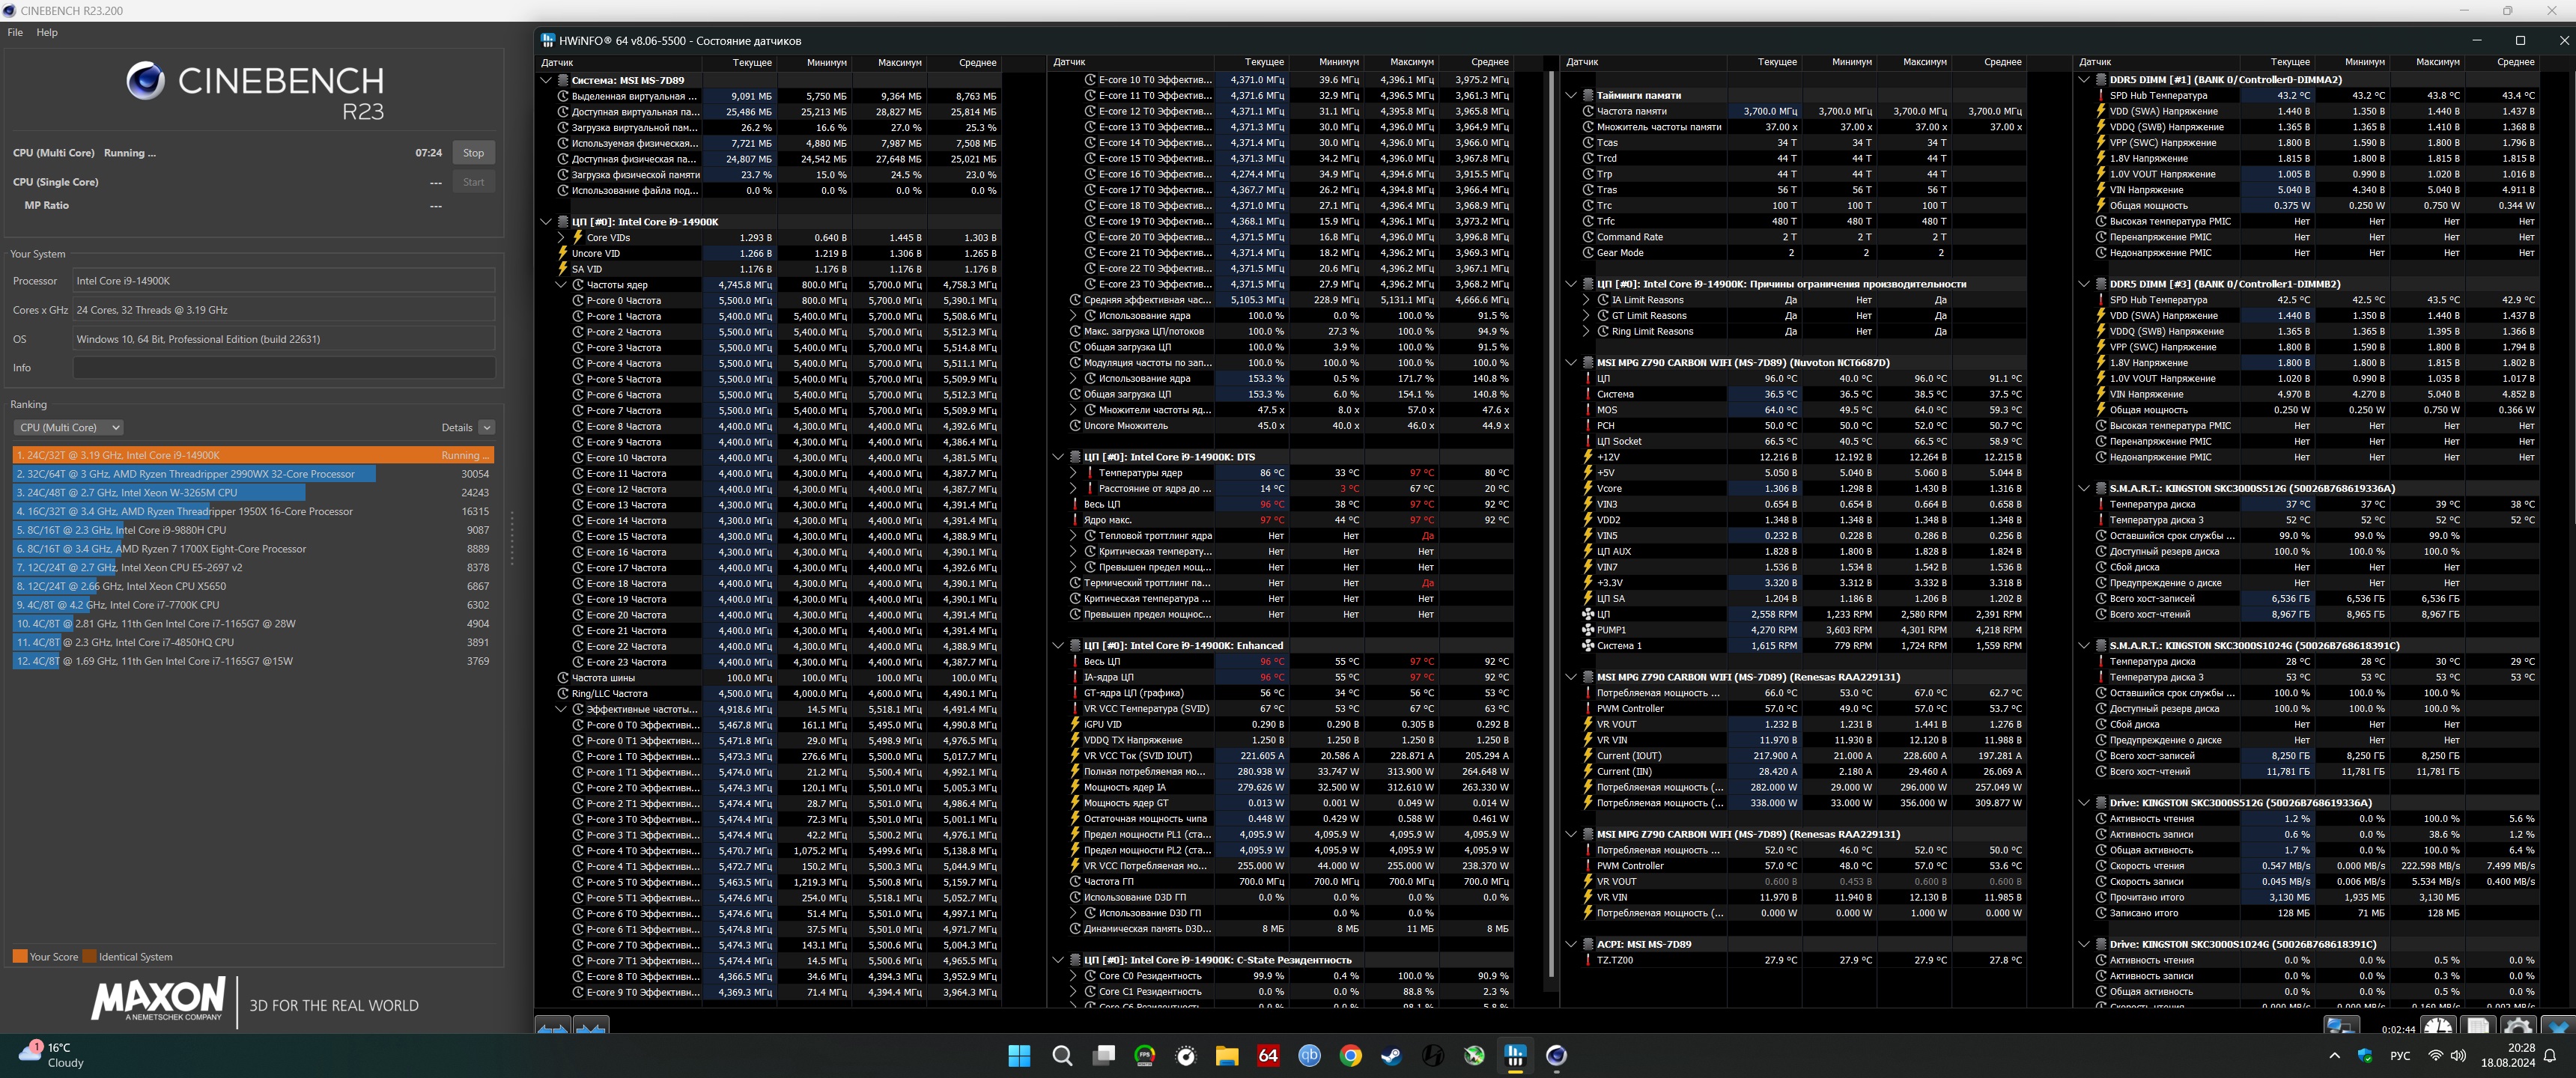Open AIDA64 from the taskbar
The width and height of the screenshot is (2576, 1078).
pyautogui.click(x=1268, y=1055)
